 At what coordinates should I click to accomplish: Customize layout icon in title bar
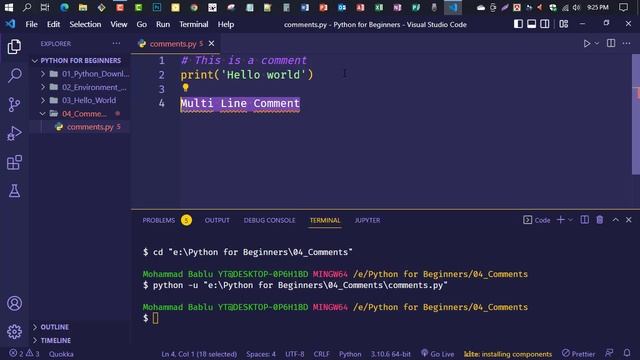click(563, 24)
